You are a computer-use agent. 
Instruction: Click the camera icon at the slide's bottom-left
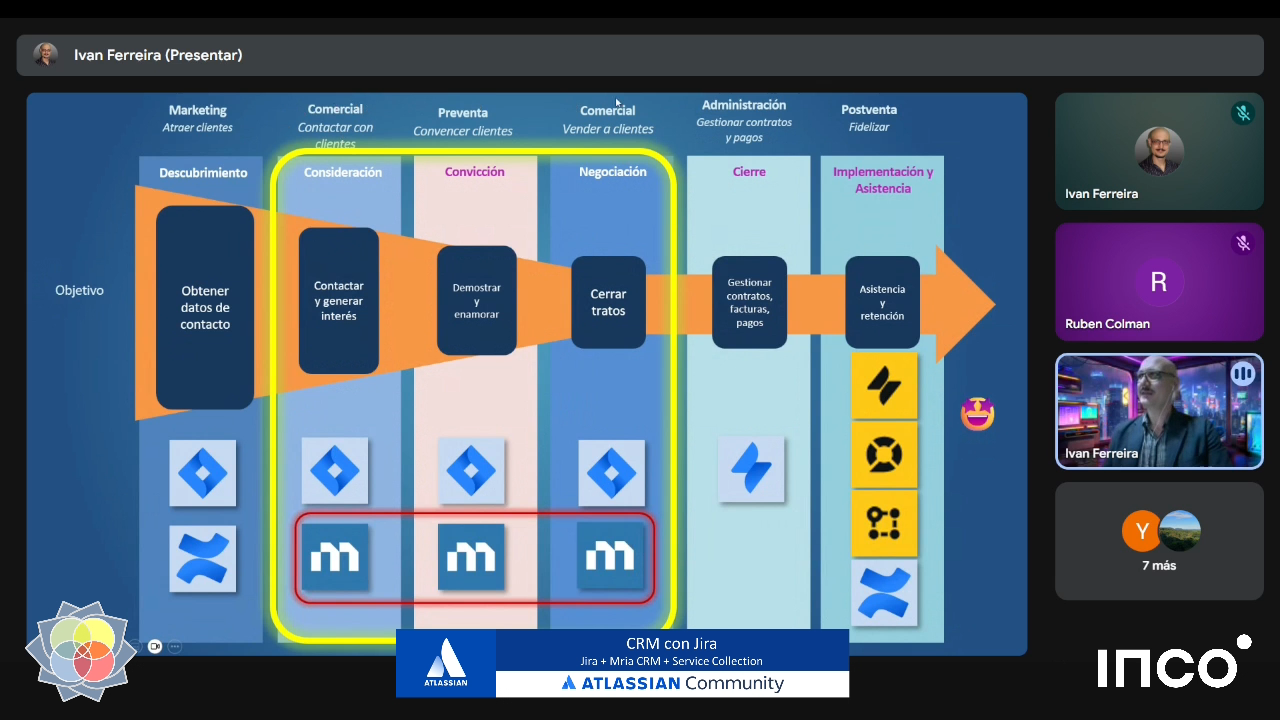155,646
